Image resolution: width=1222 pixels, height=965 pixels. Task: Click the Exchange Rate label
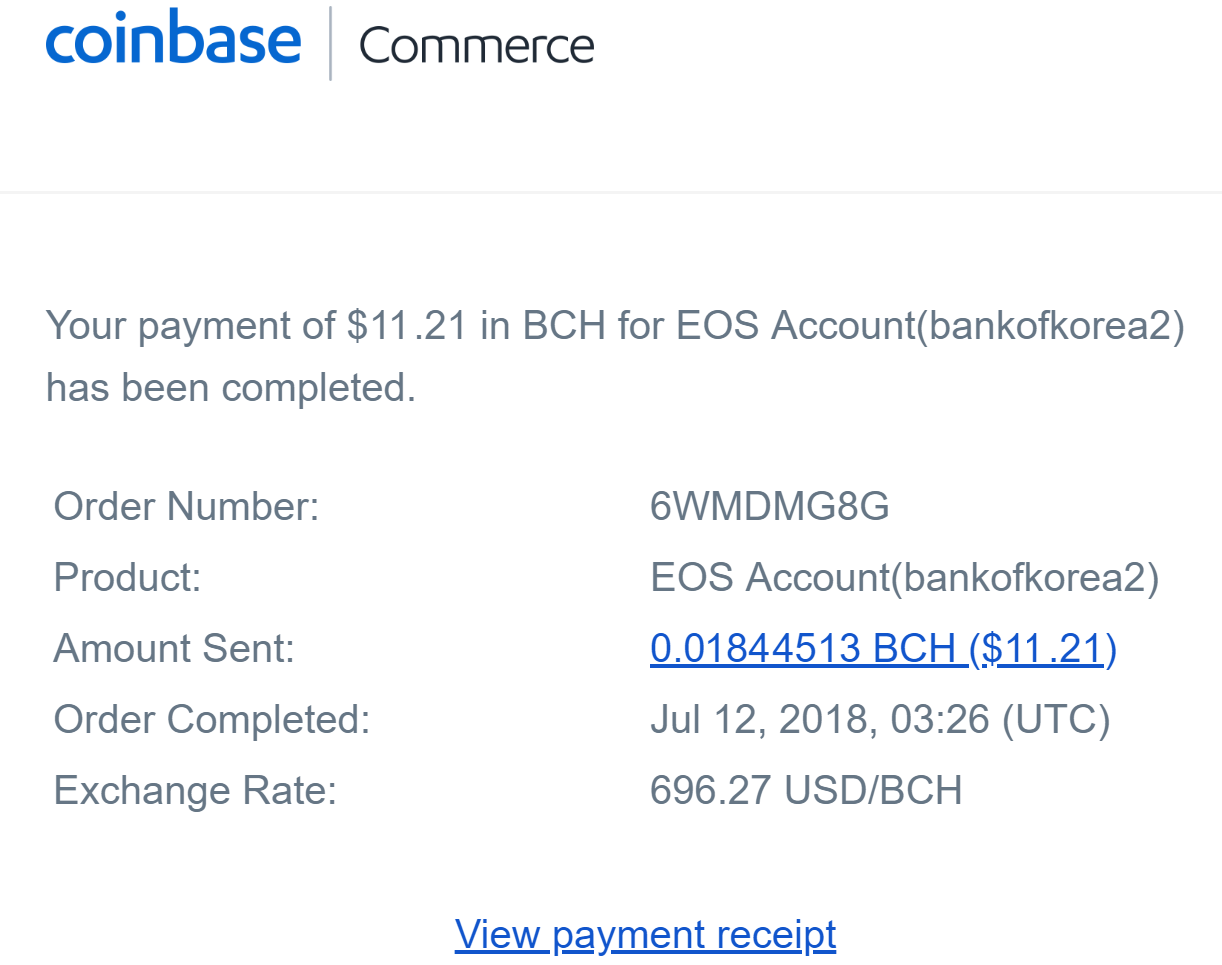click(195, 791)
